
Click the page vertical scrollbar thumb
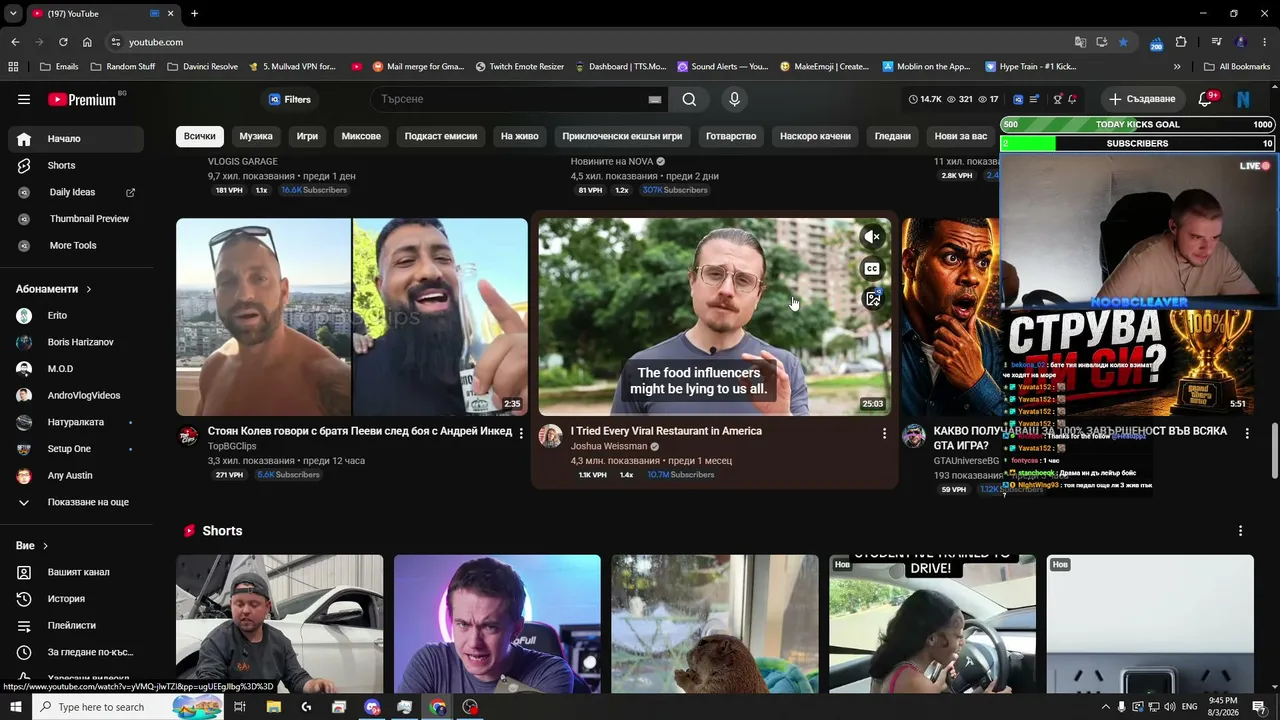point(1275,452)
